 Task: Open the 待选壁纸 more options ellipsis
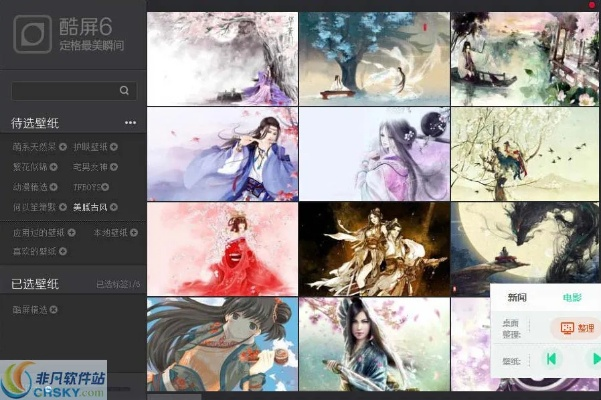(x=130, y=123)
